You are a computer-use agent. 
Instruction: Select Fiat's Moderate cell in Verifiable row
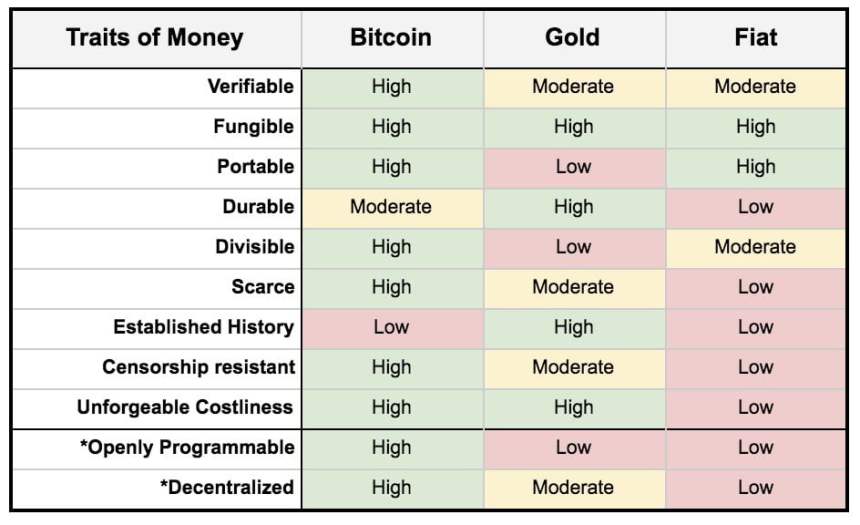[x=755, y=87]
